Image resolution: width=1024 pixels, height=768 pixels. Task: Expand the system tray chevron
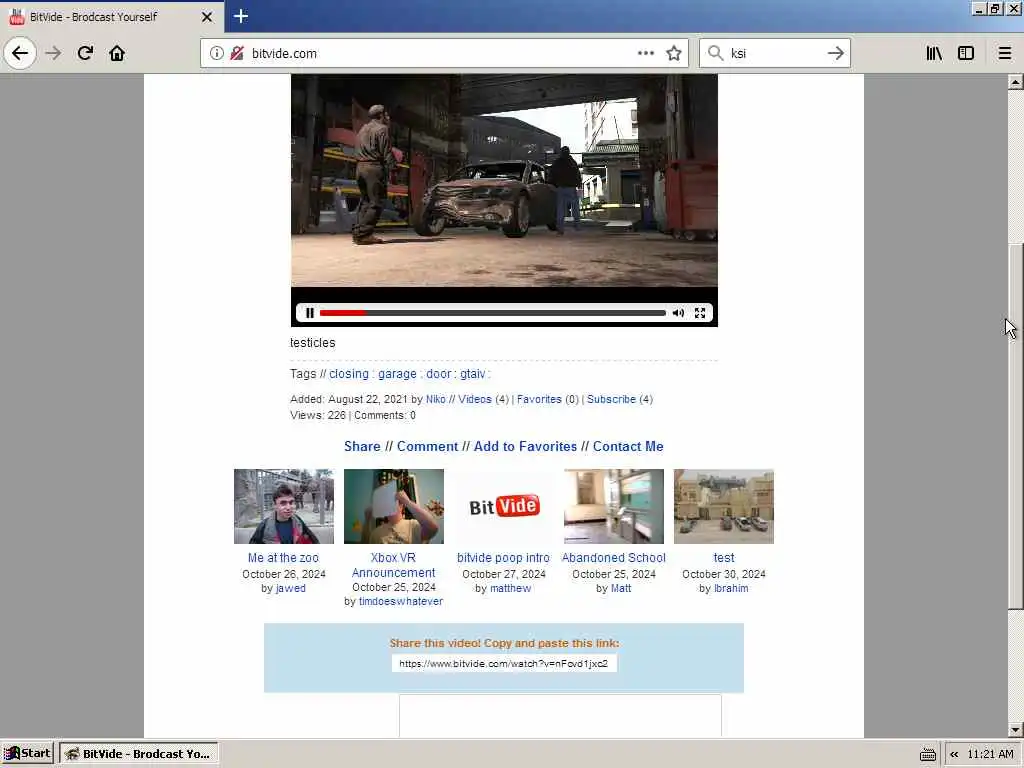coord(954,754)
